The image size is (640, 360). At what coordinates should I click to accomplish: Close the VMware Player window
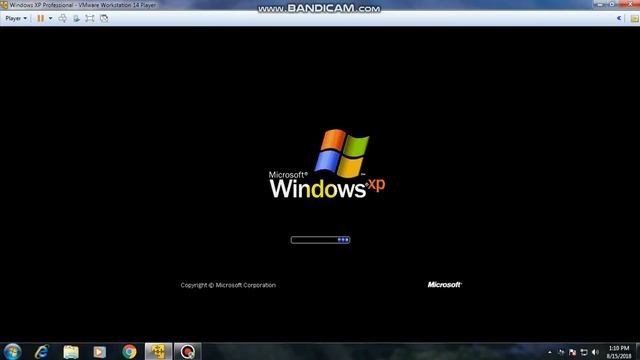coord(629,4)
